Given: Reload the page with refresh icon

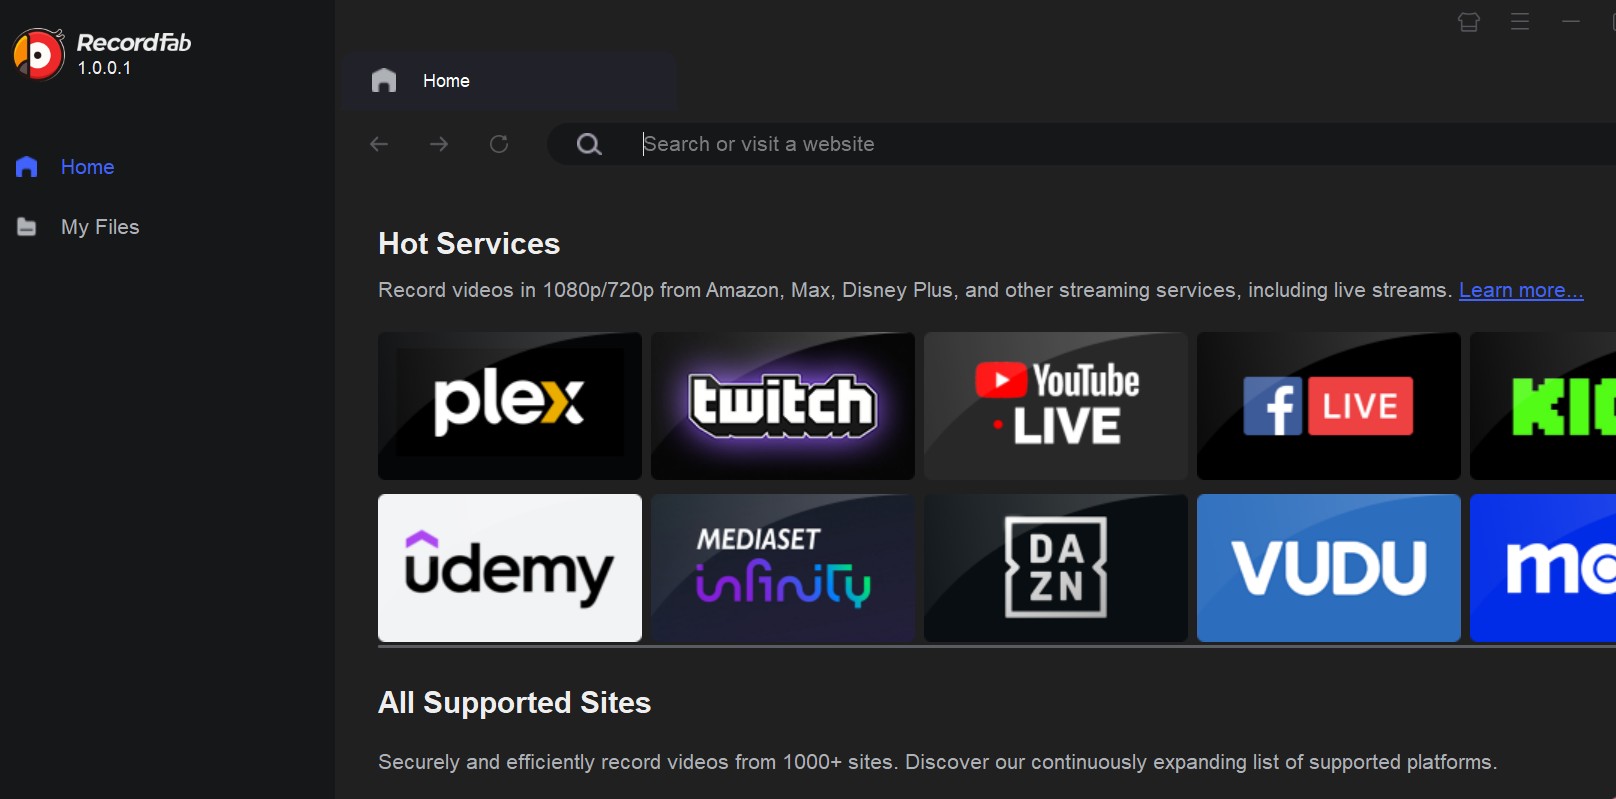Looking at the screenshot, I should click(x=499, y=144).
